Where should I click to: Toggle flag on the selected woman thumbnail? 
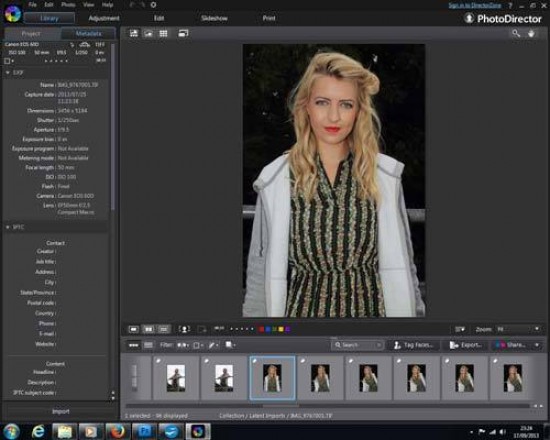click(x=255, y=360)
